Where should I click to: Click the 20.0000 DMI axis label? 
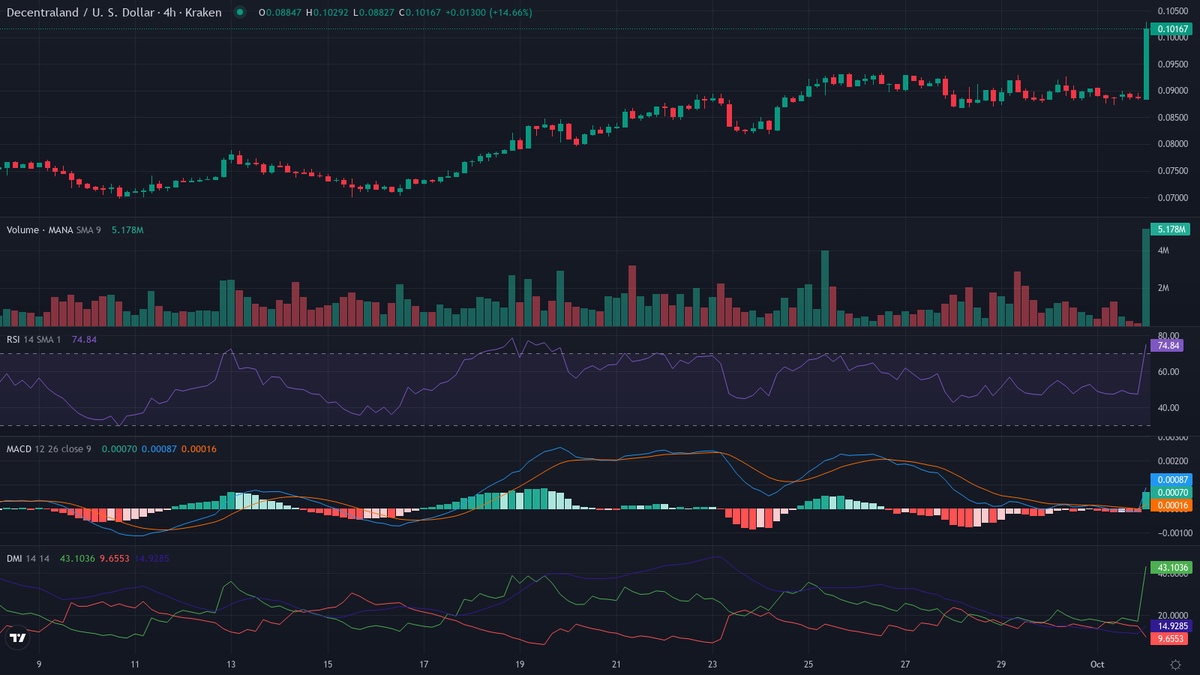1173,616
